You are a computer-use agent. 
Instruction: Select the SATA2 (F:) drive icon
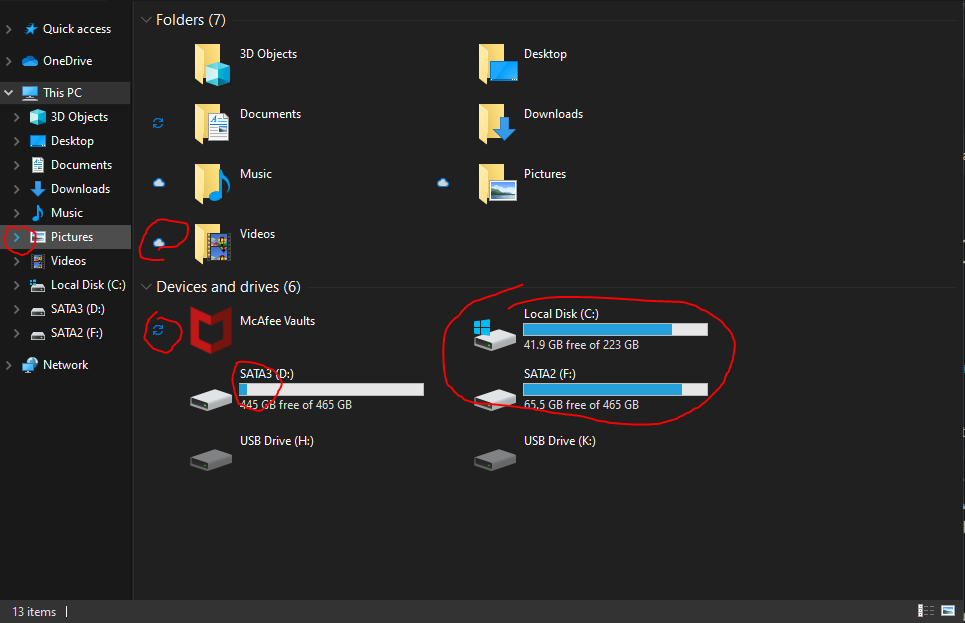(x=495, y=400)
